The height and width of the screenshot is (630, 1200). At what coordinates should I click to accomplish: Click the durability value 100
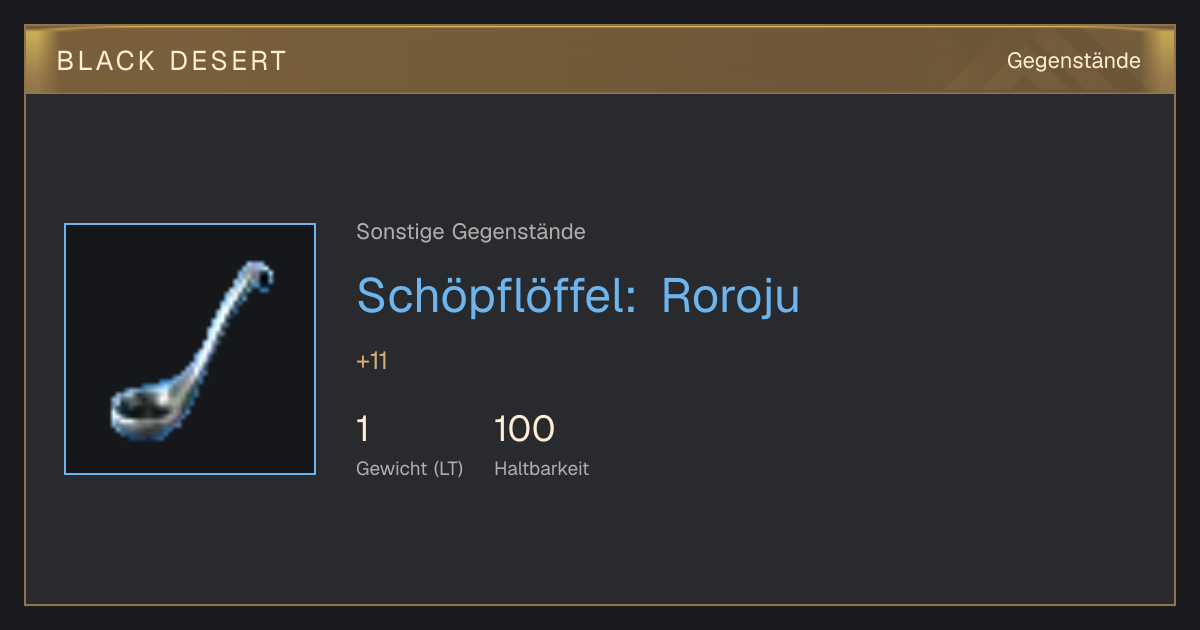524,429
